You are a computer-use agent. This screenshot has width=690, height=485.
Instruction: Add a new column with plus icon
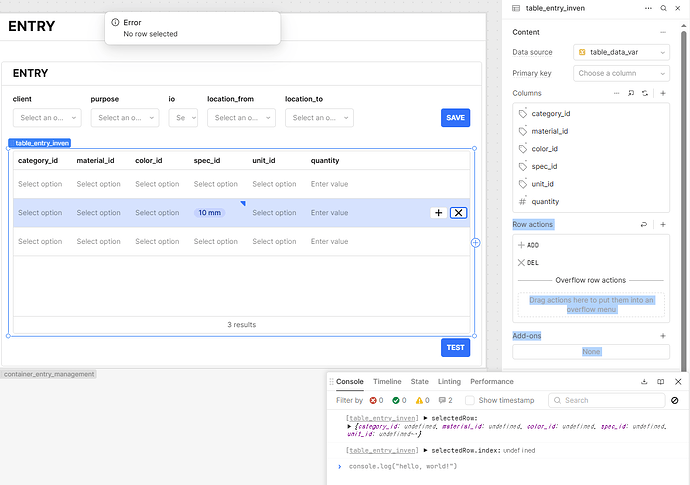(663, 93)
